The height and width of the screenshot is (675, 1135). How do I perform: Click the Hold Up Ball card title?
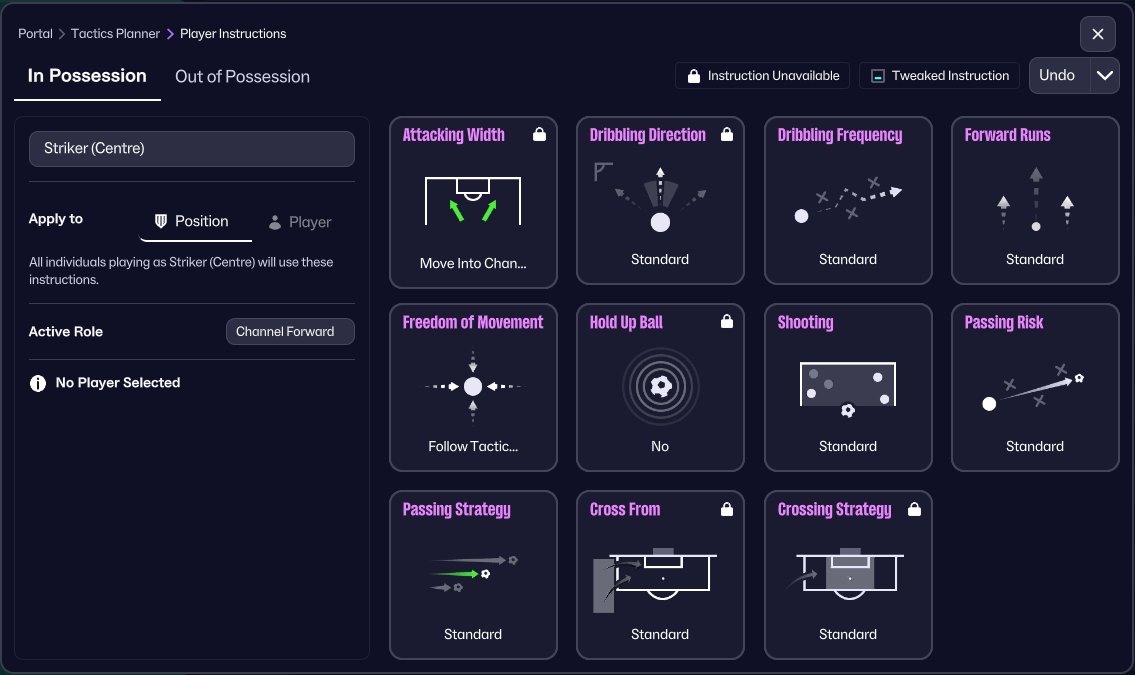pyautogui.click(x=626, y=323)
